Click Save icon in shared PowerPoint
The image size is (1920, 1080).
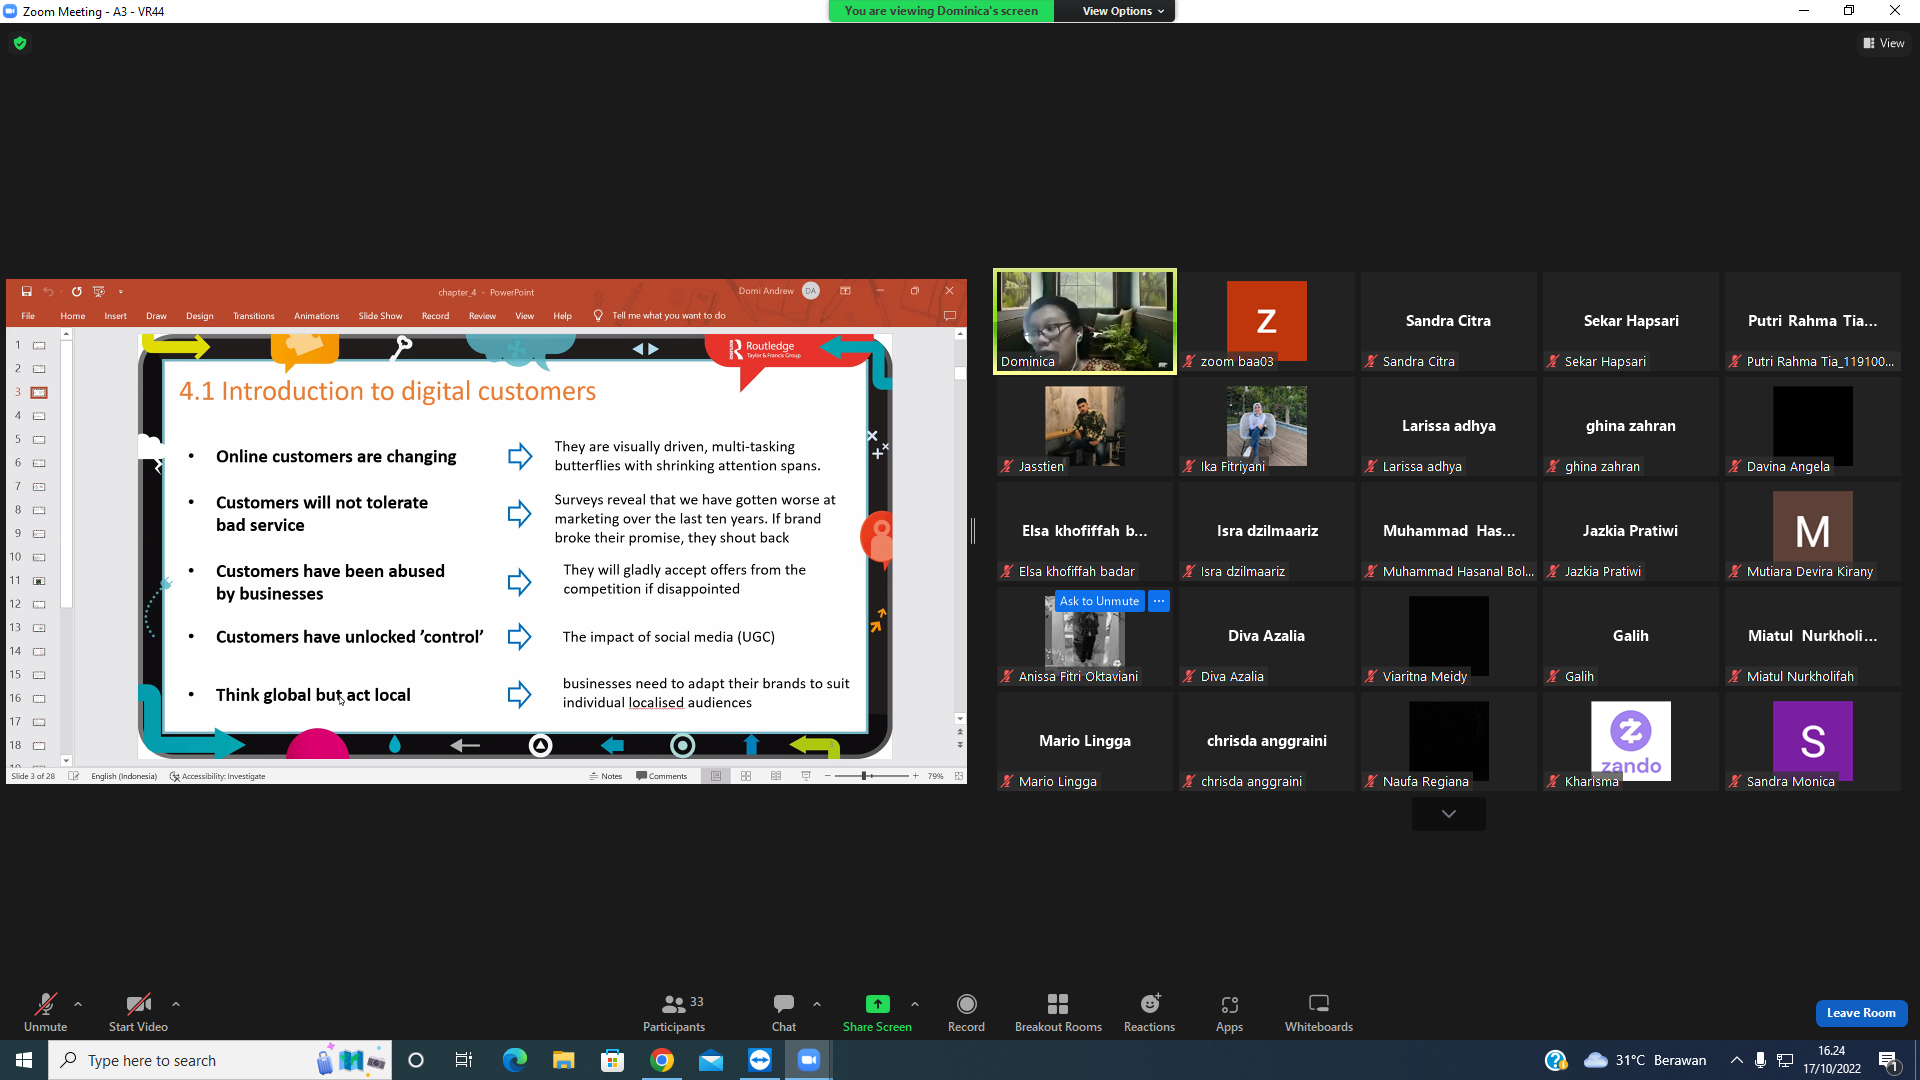(27, 292)
